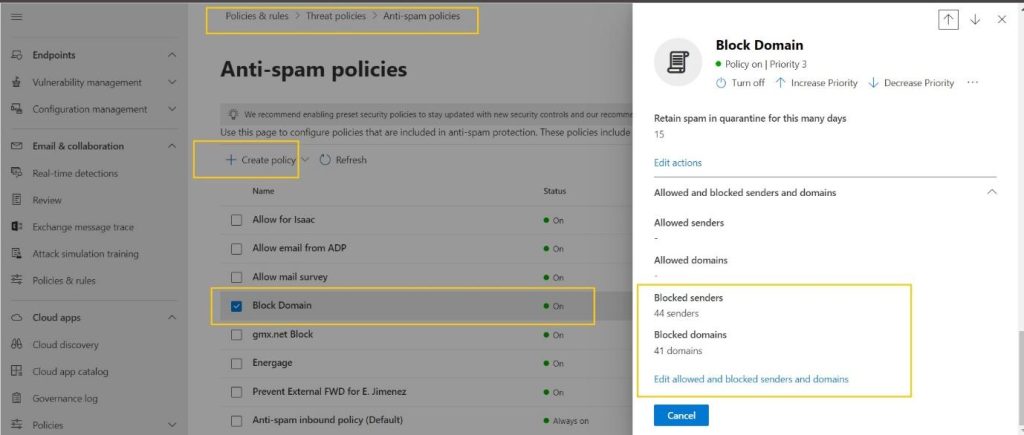
Task: Expand Vulnerability management submenu
Action: (172, 82)
